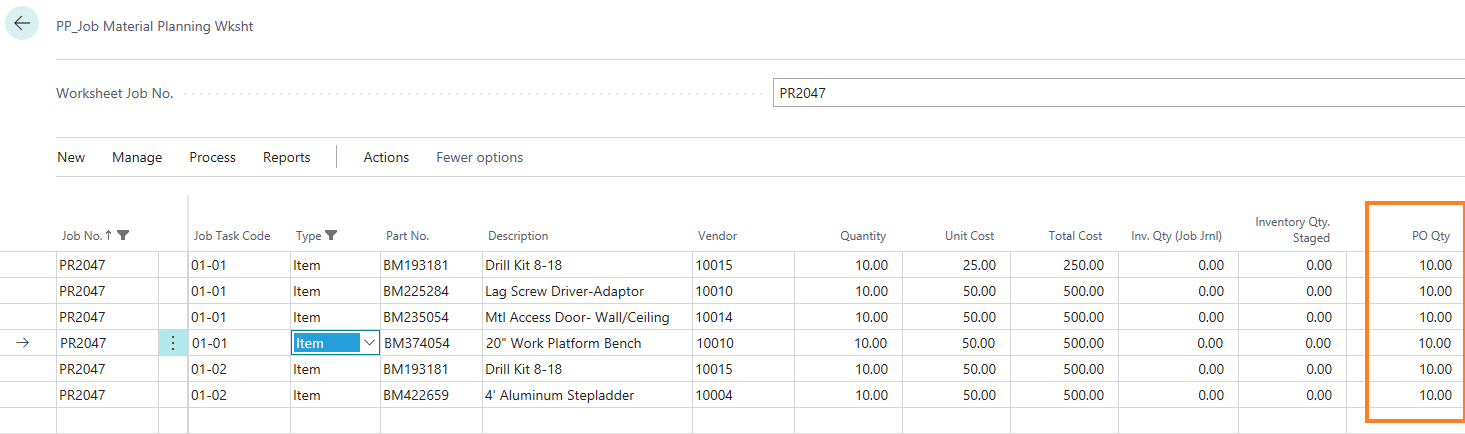Click the sort arrow on Job No. header

point(108,236)
